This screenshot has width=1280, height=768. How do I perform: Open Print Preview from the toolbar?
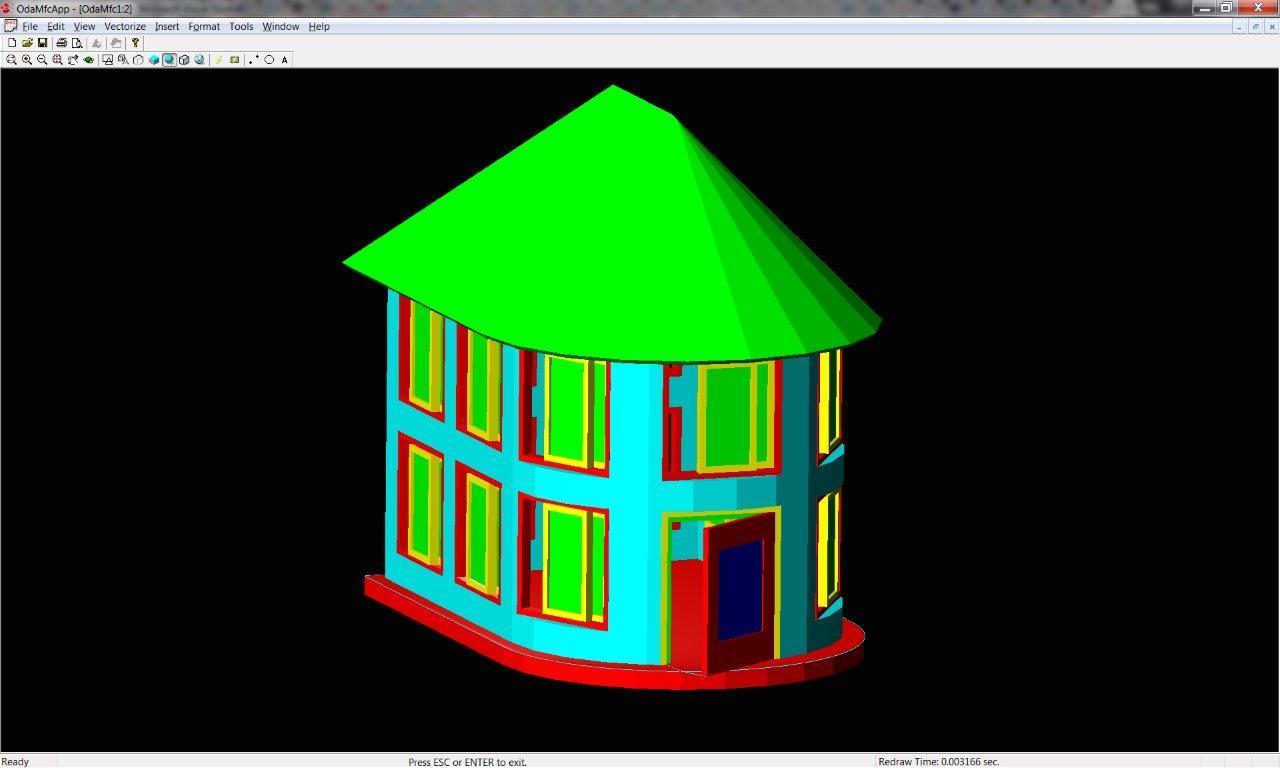pyautogui.click(x=77, y=43)
